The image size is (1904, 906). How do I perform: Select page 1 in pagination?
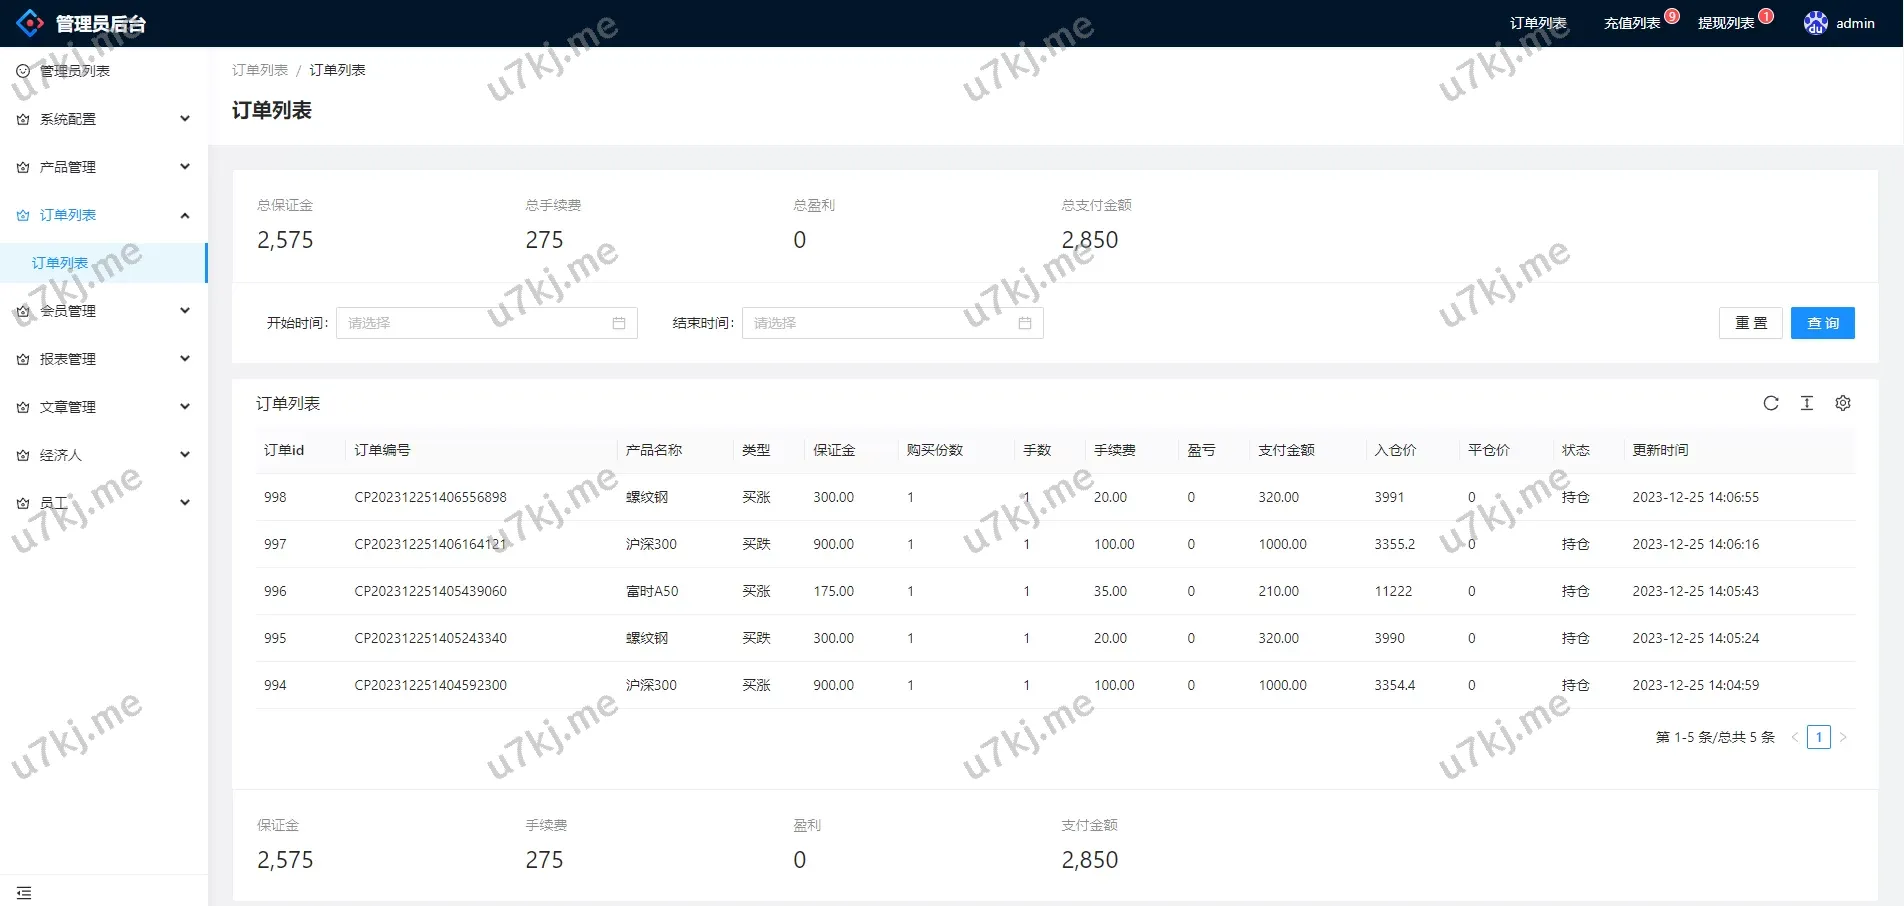pos(1818,737)
